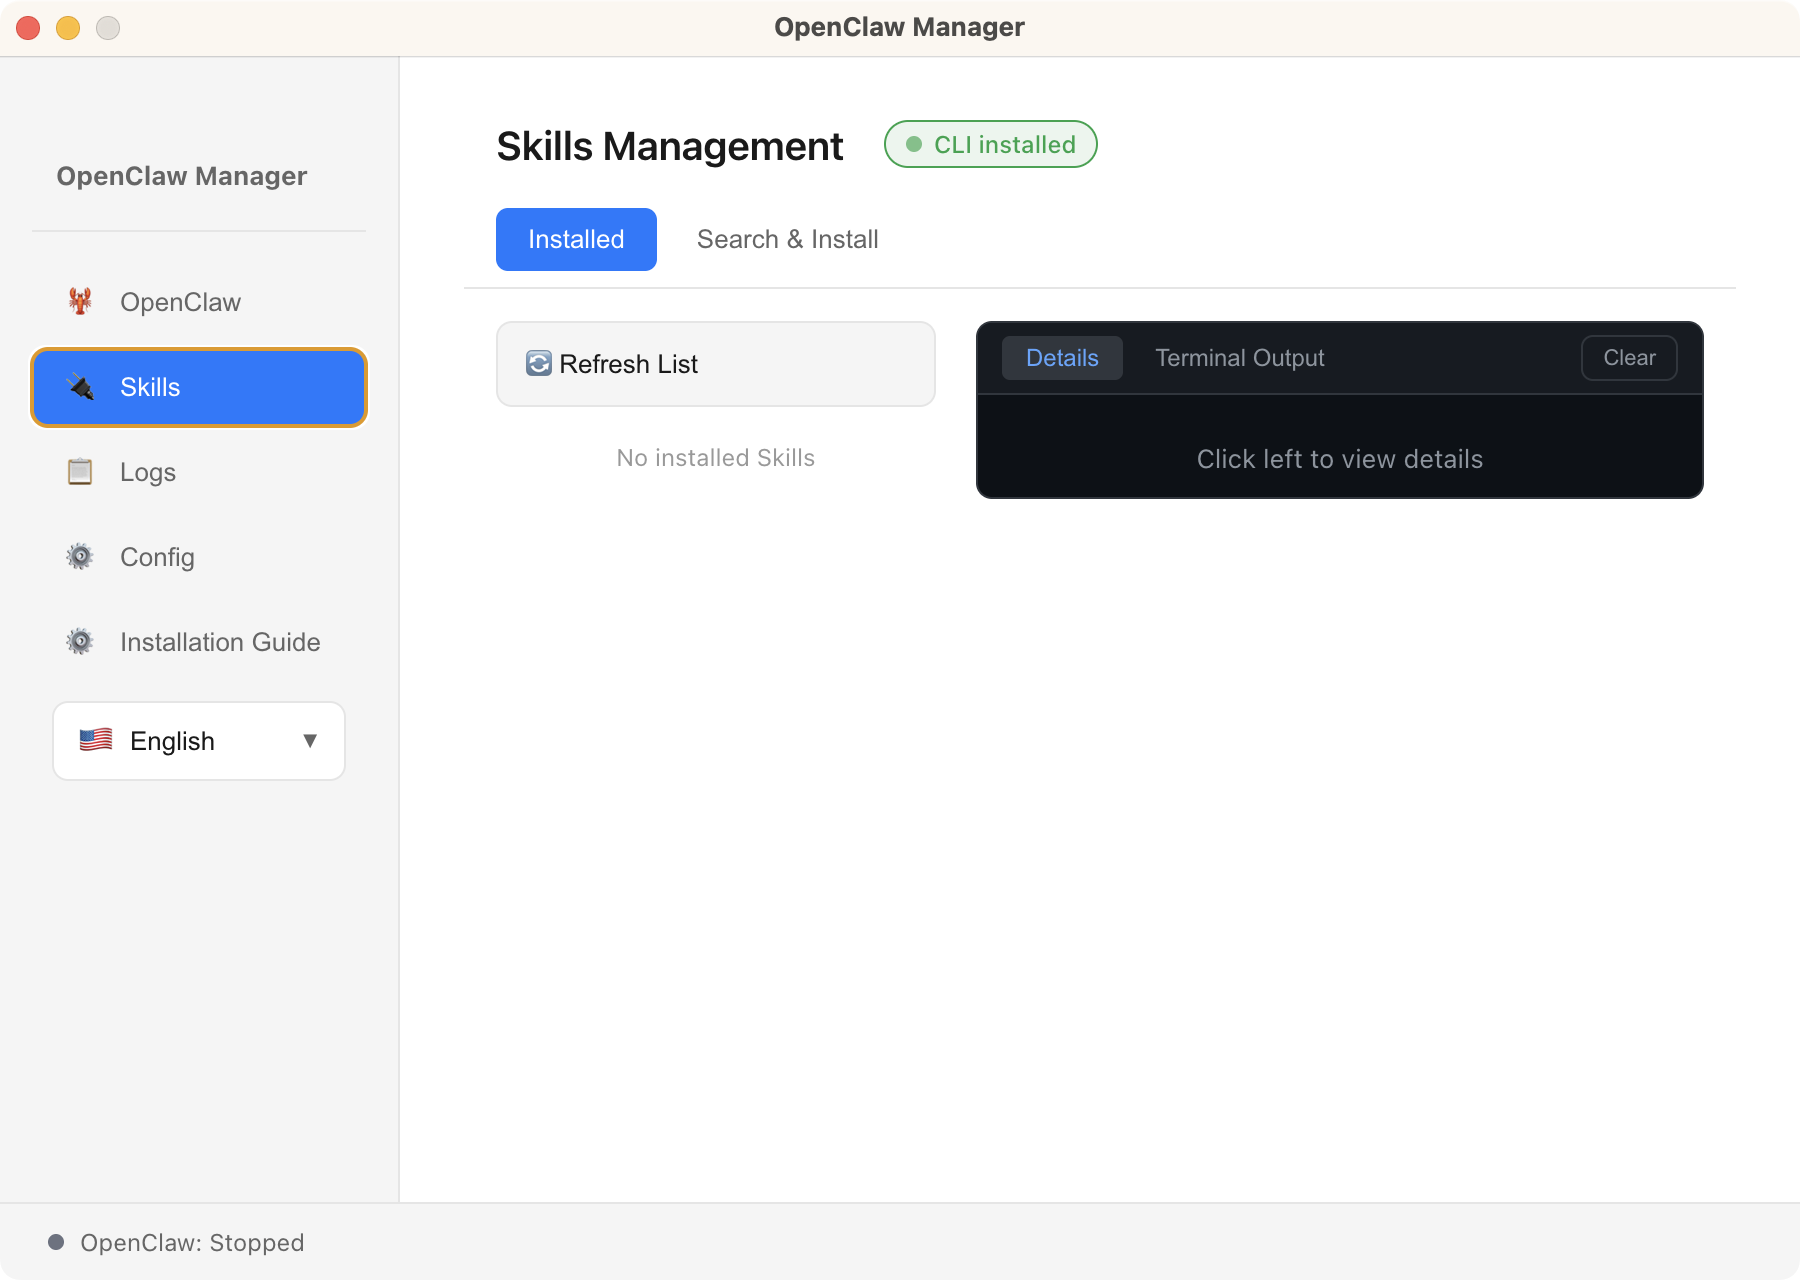Click the refresh arrows icon on Refresh List
The height and width of the screenshot is (1280, 1800).
538,364
